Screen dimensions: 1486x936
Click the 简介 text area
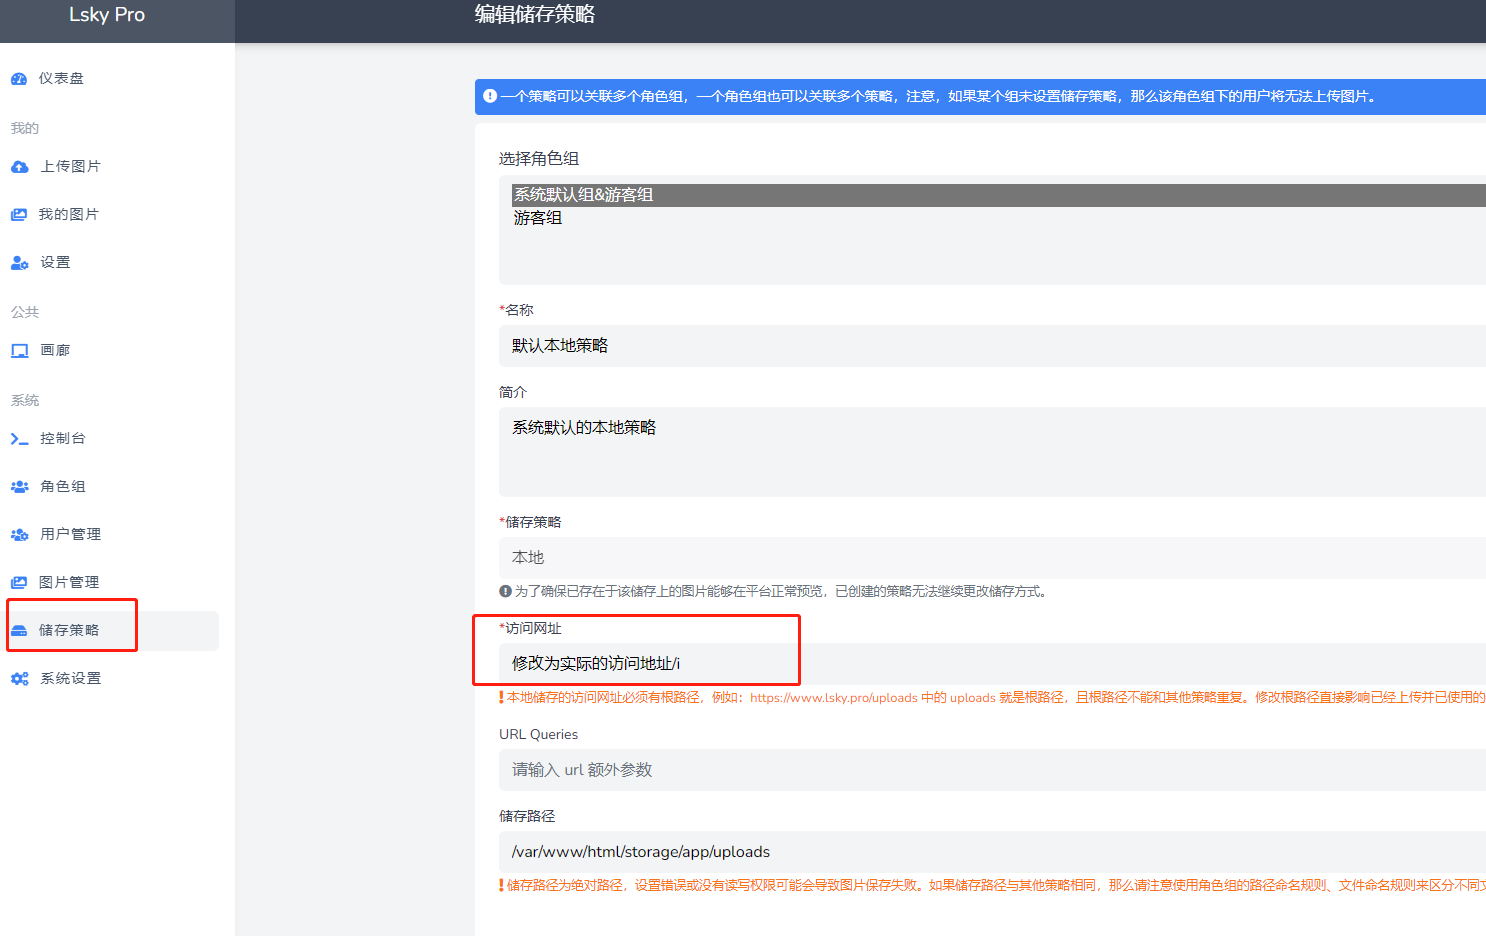(x=990, y=451)
